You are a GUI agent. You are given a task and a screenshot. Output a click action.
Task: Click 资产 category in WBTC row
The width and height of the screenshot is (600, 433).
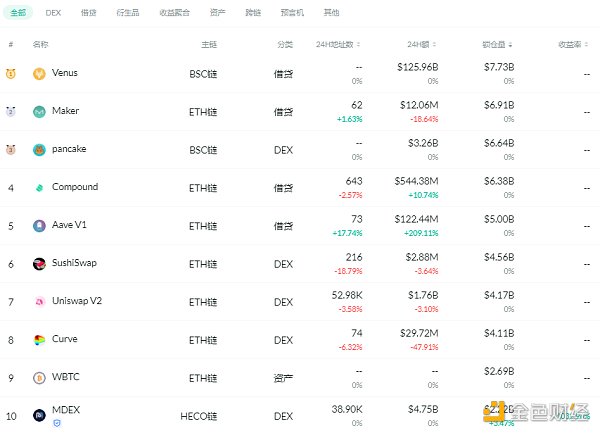[283, 378]
